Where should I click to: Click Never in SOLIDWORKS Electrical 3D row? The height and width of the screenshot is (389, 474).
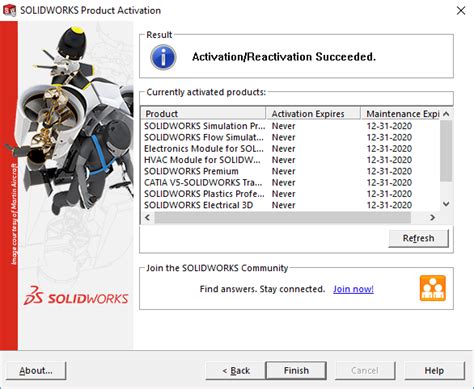tap(284, 205)
